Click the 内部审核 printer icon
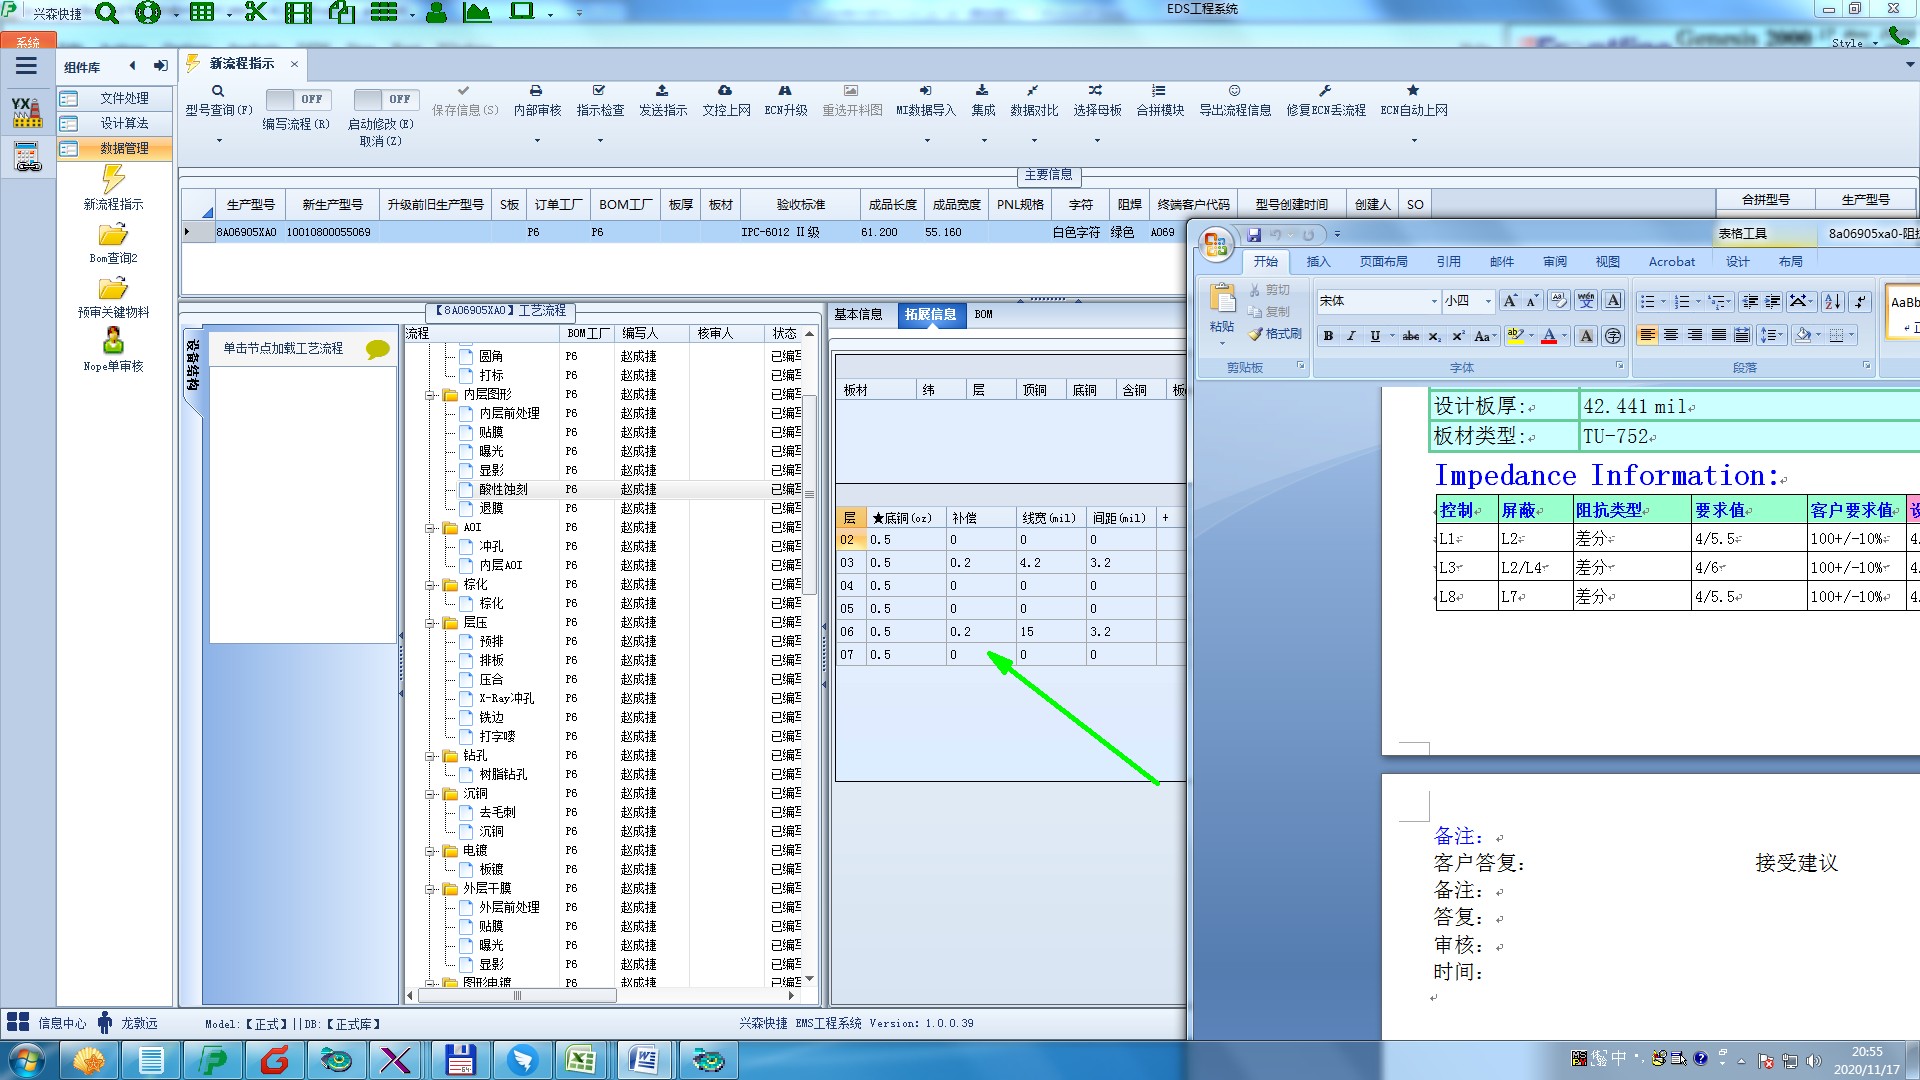This screenshot has width=1920, height=1080. [536, 91]
